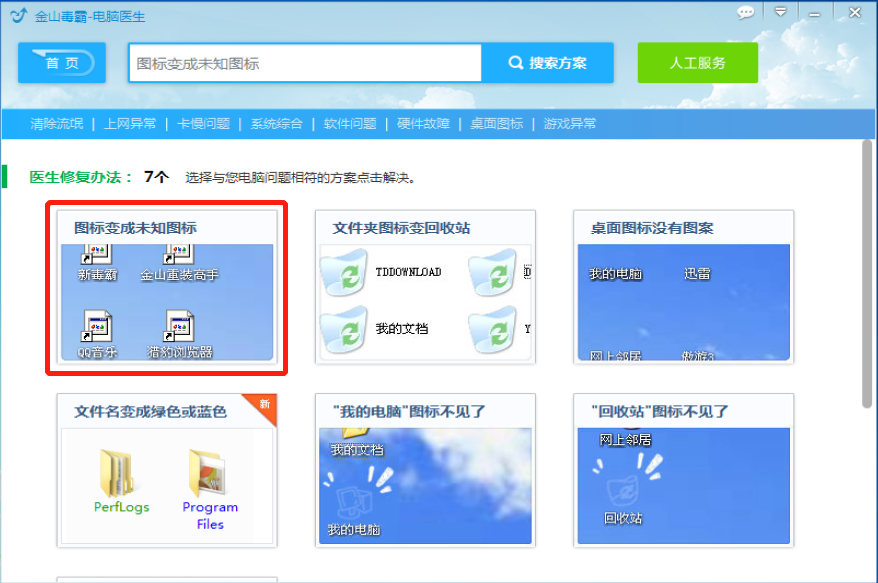Click the QQ音乐 unknown shortcut icon
Screen dimensions: 878x583
(97, 326)
